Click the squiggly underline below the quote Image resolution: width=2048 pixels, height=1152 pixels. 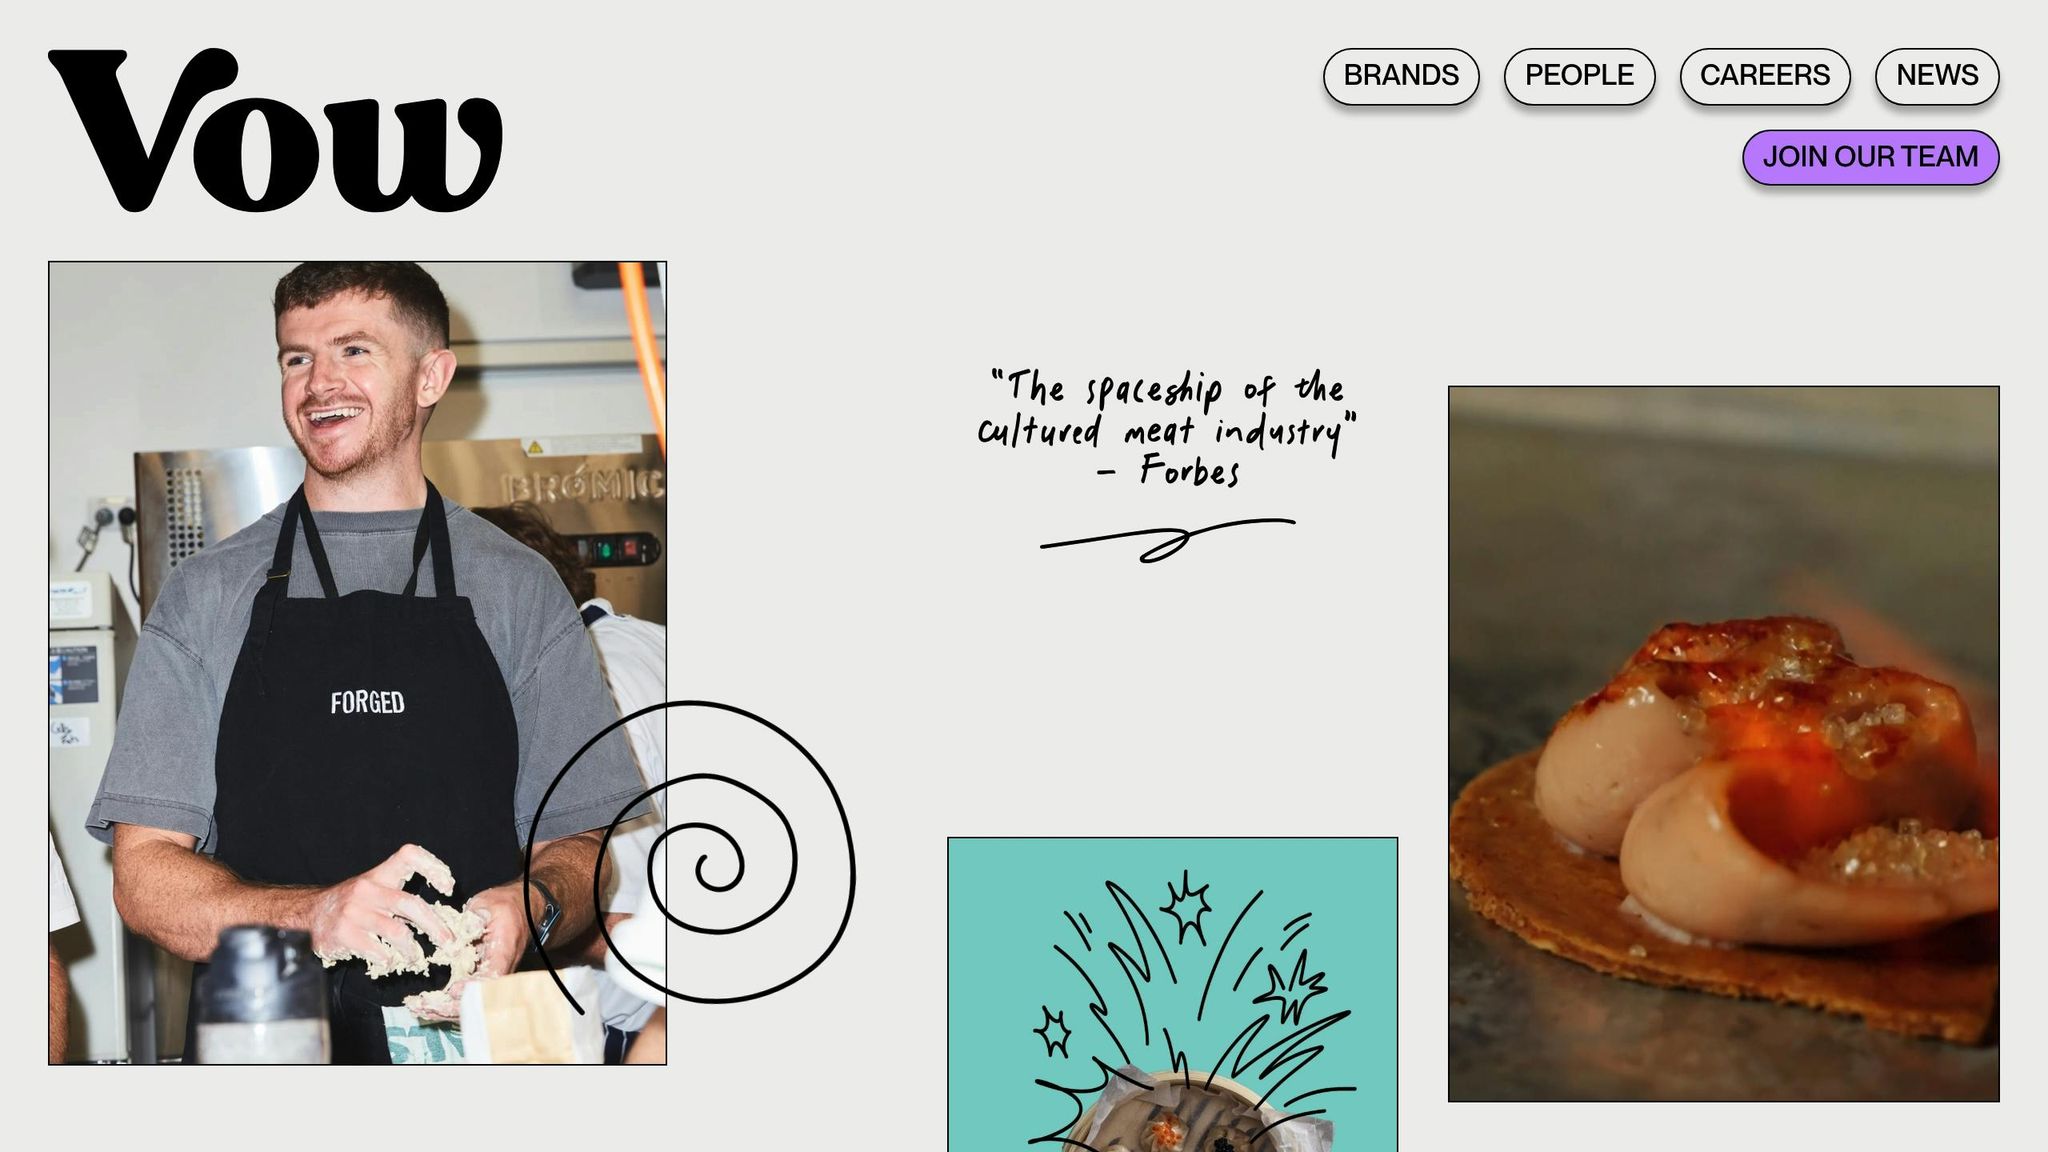(1167, 540)
